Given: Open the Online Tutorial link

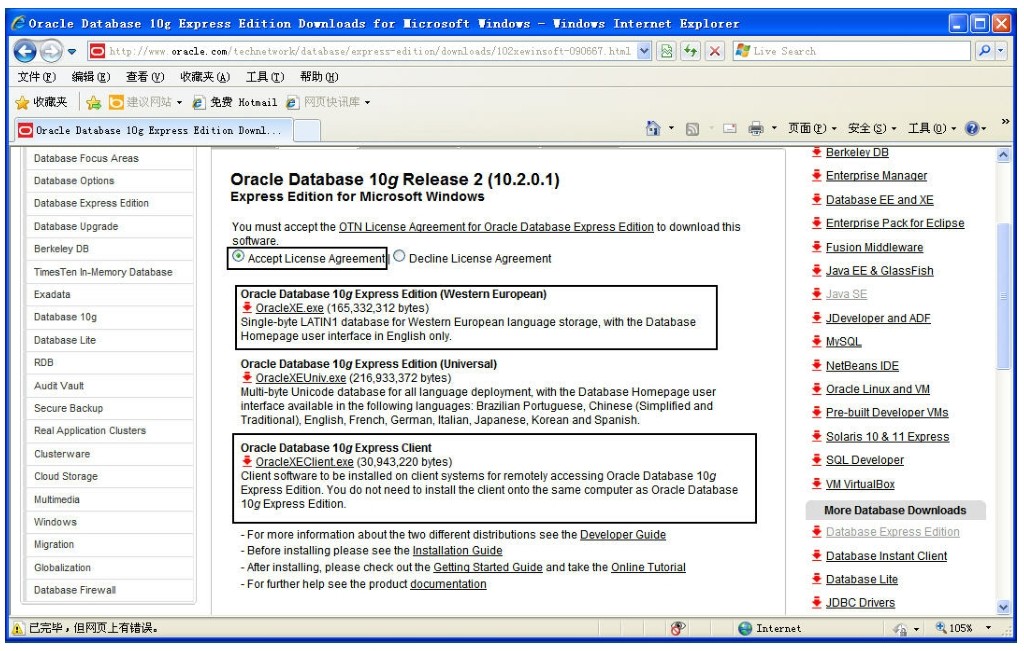Looking at the screenshot, I should coord(648,567).
